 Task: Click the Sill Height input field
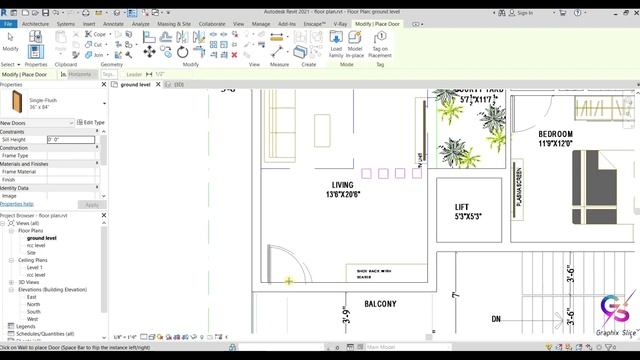coord(71,140)
